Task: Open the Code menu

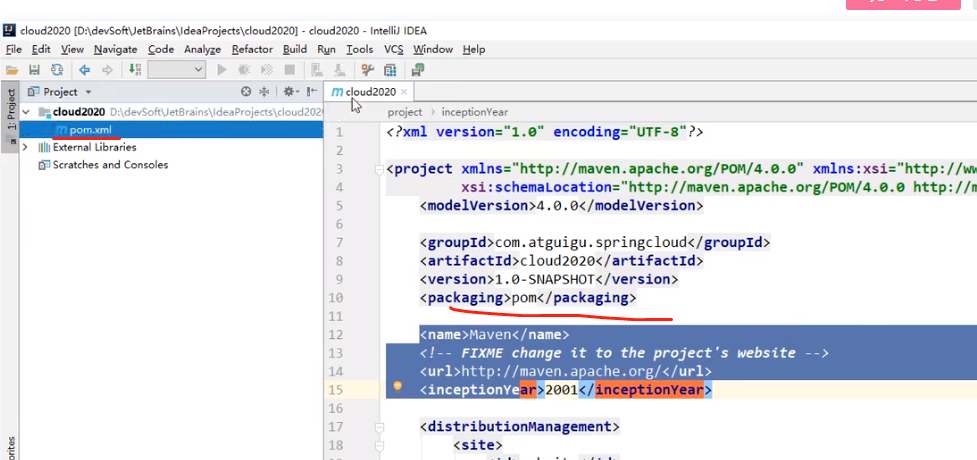Action: point(161,49)
